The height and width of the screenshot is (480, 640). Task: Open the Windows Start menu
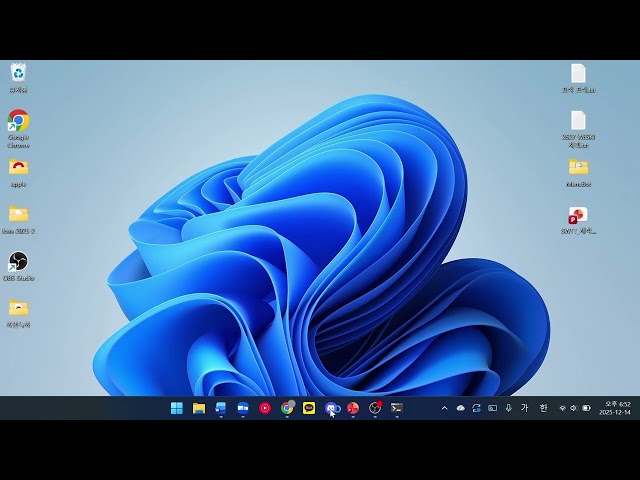click(x=177, y=408)
